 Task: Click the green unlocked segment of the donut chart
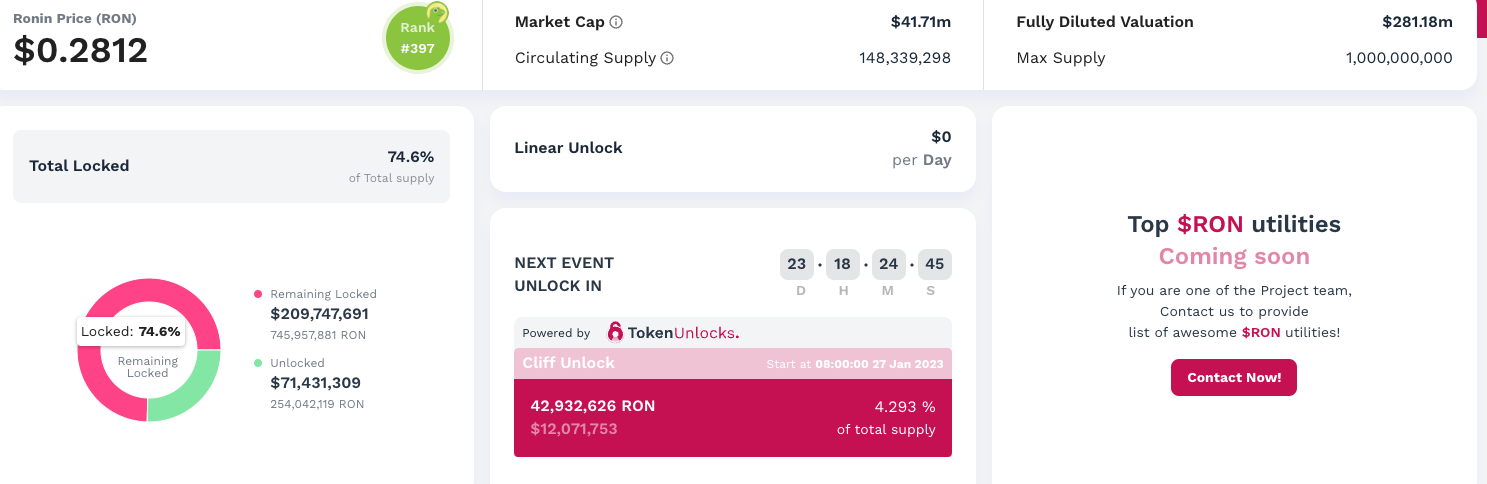tap(190, 393)
